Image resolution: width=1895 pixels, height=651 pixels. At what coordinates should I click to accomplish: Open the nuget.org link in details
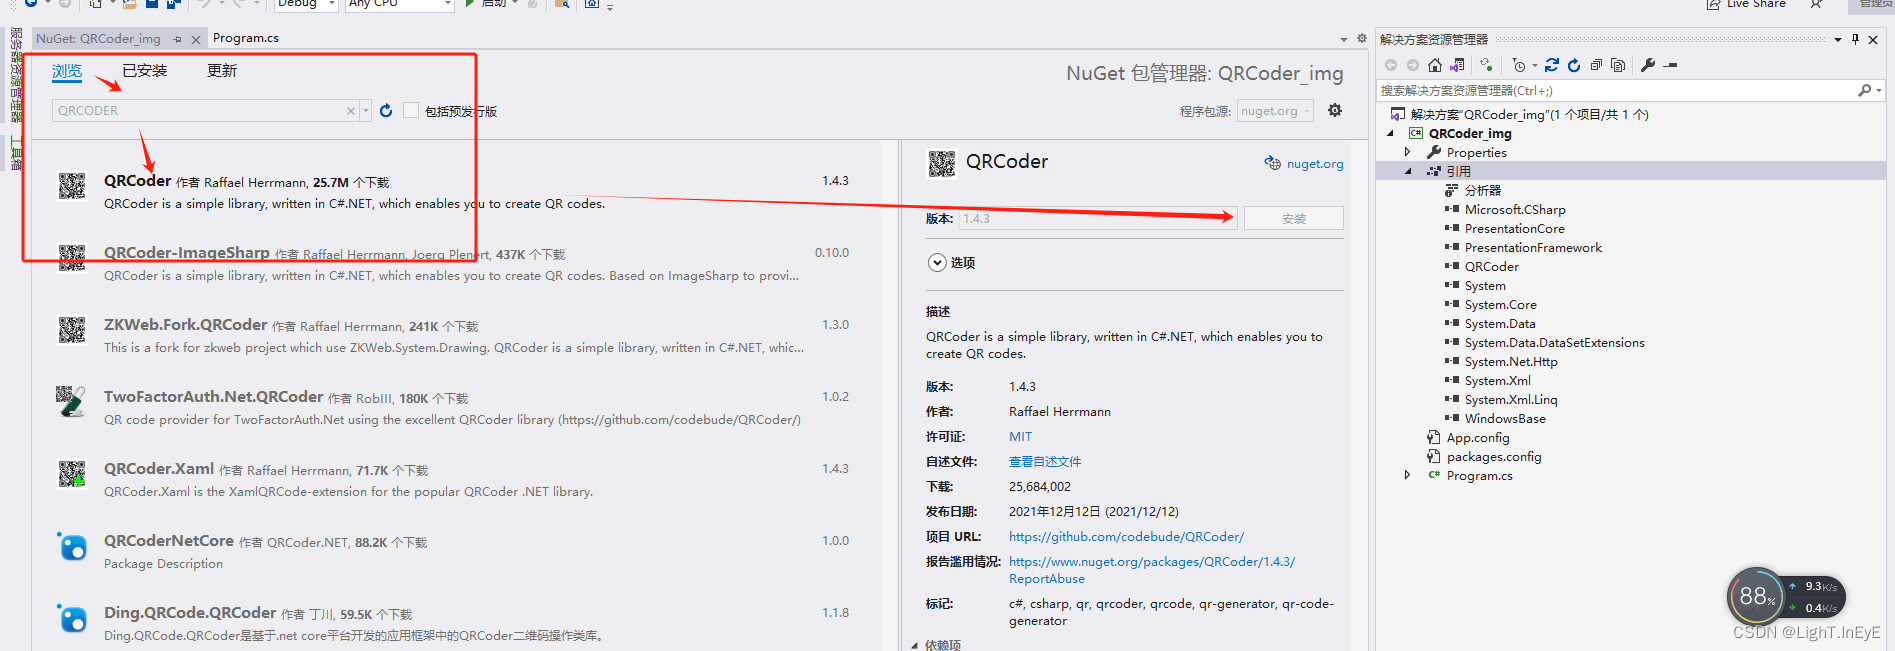click(1315, 164)
